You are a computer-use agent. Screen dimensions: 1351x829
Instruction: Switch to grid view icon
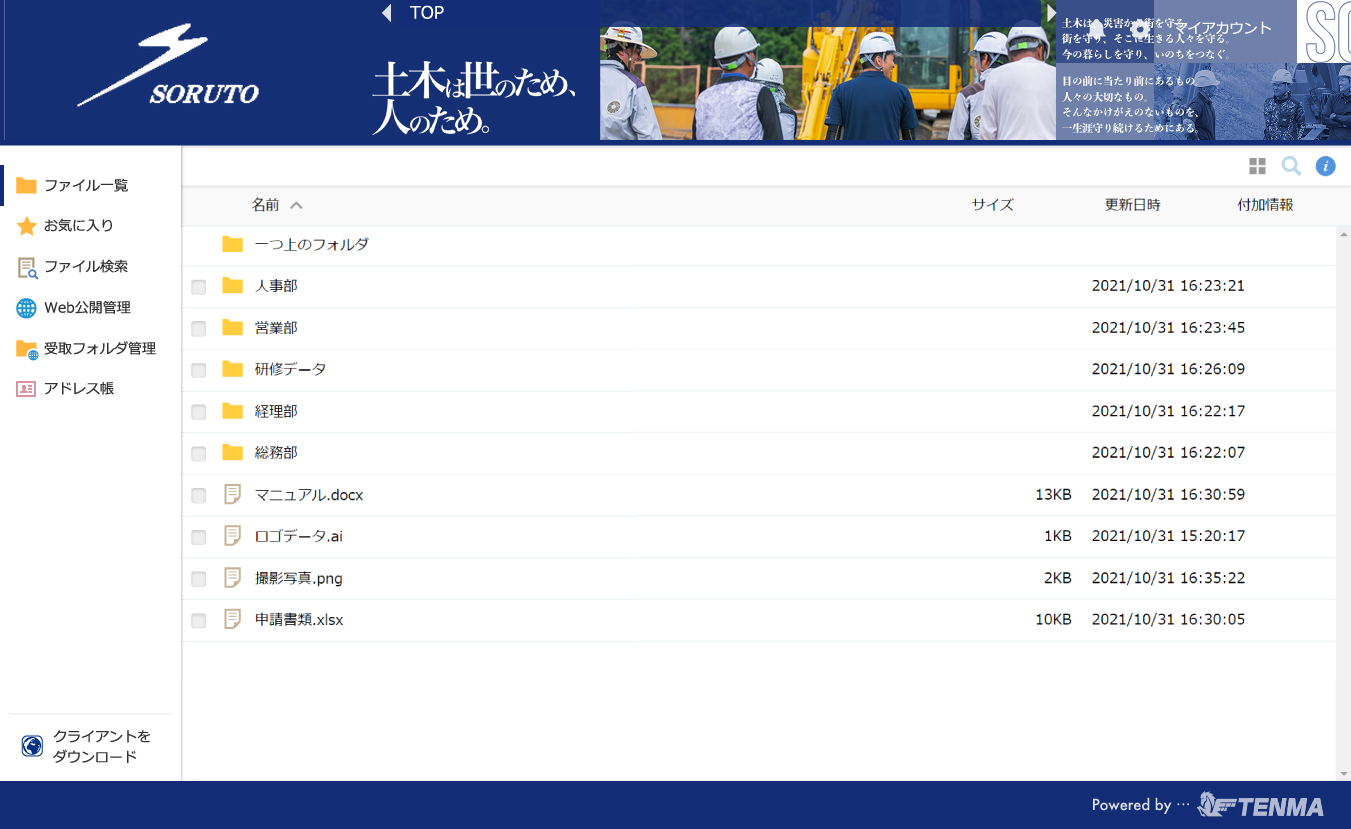click(x=1257, y=166)
